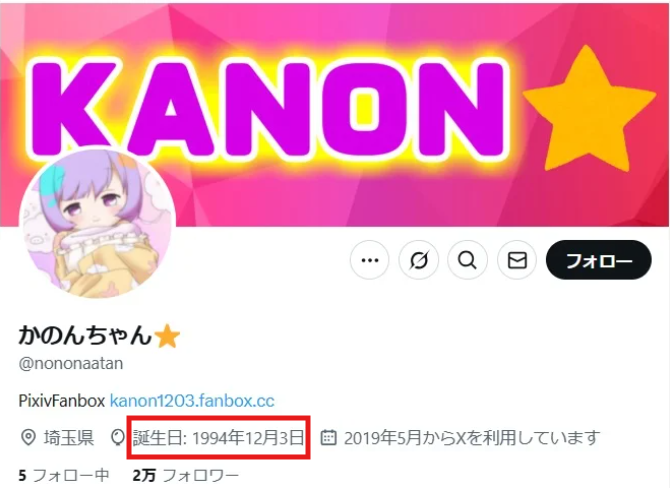
Task: Click the KANON banner header image
Action: (335, 113)
